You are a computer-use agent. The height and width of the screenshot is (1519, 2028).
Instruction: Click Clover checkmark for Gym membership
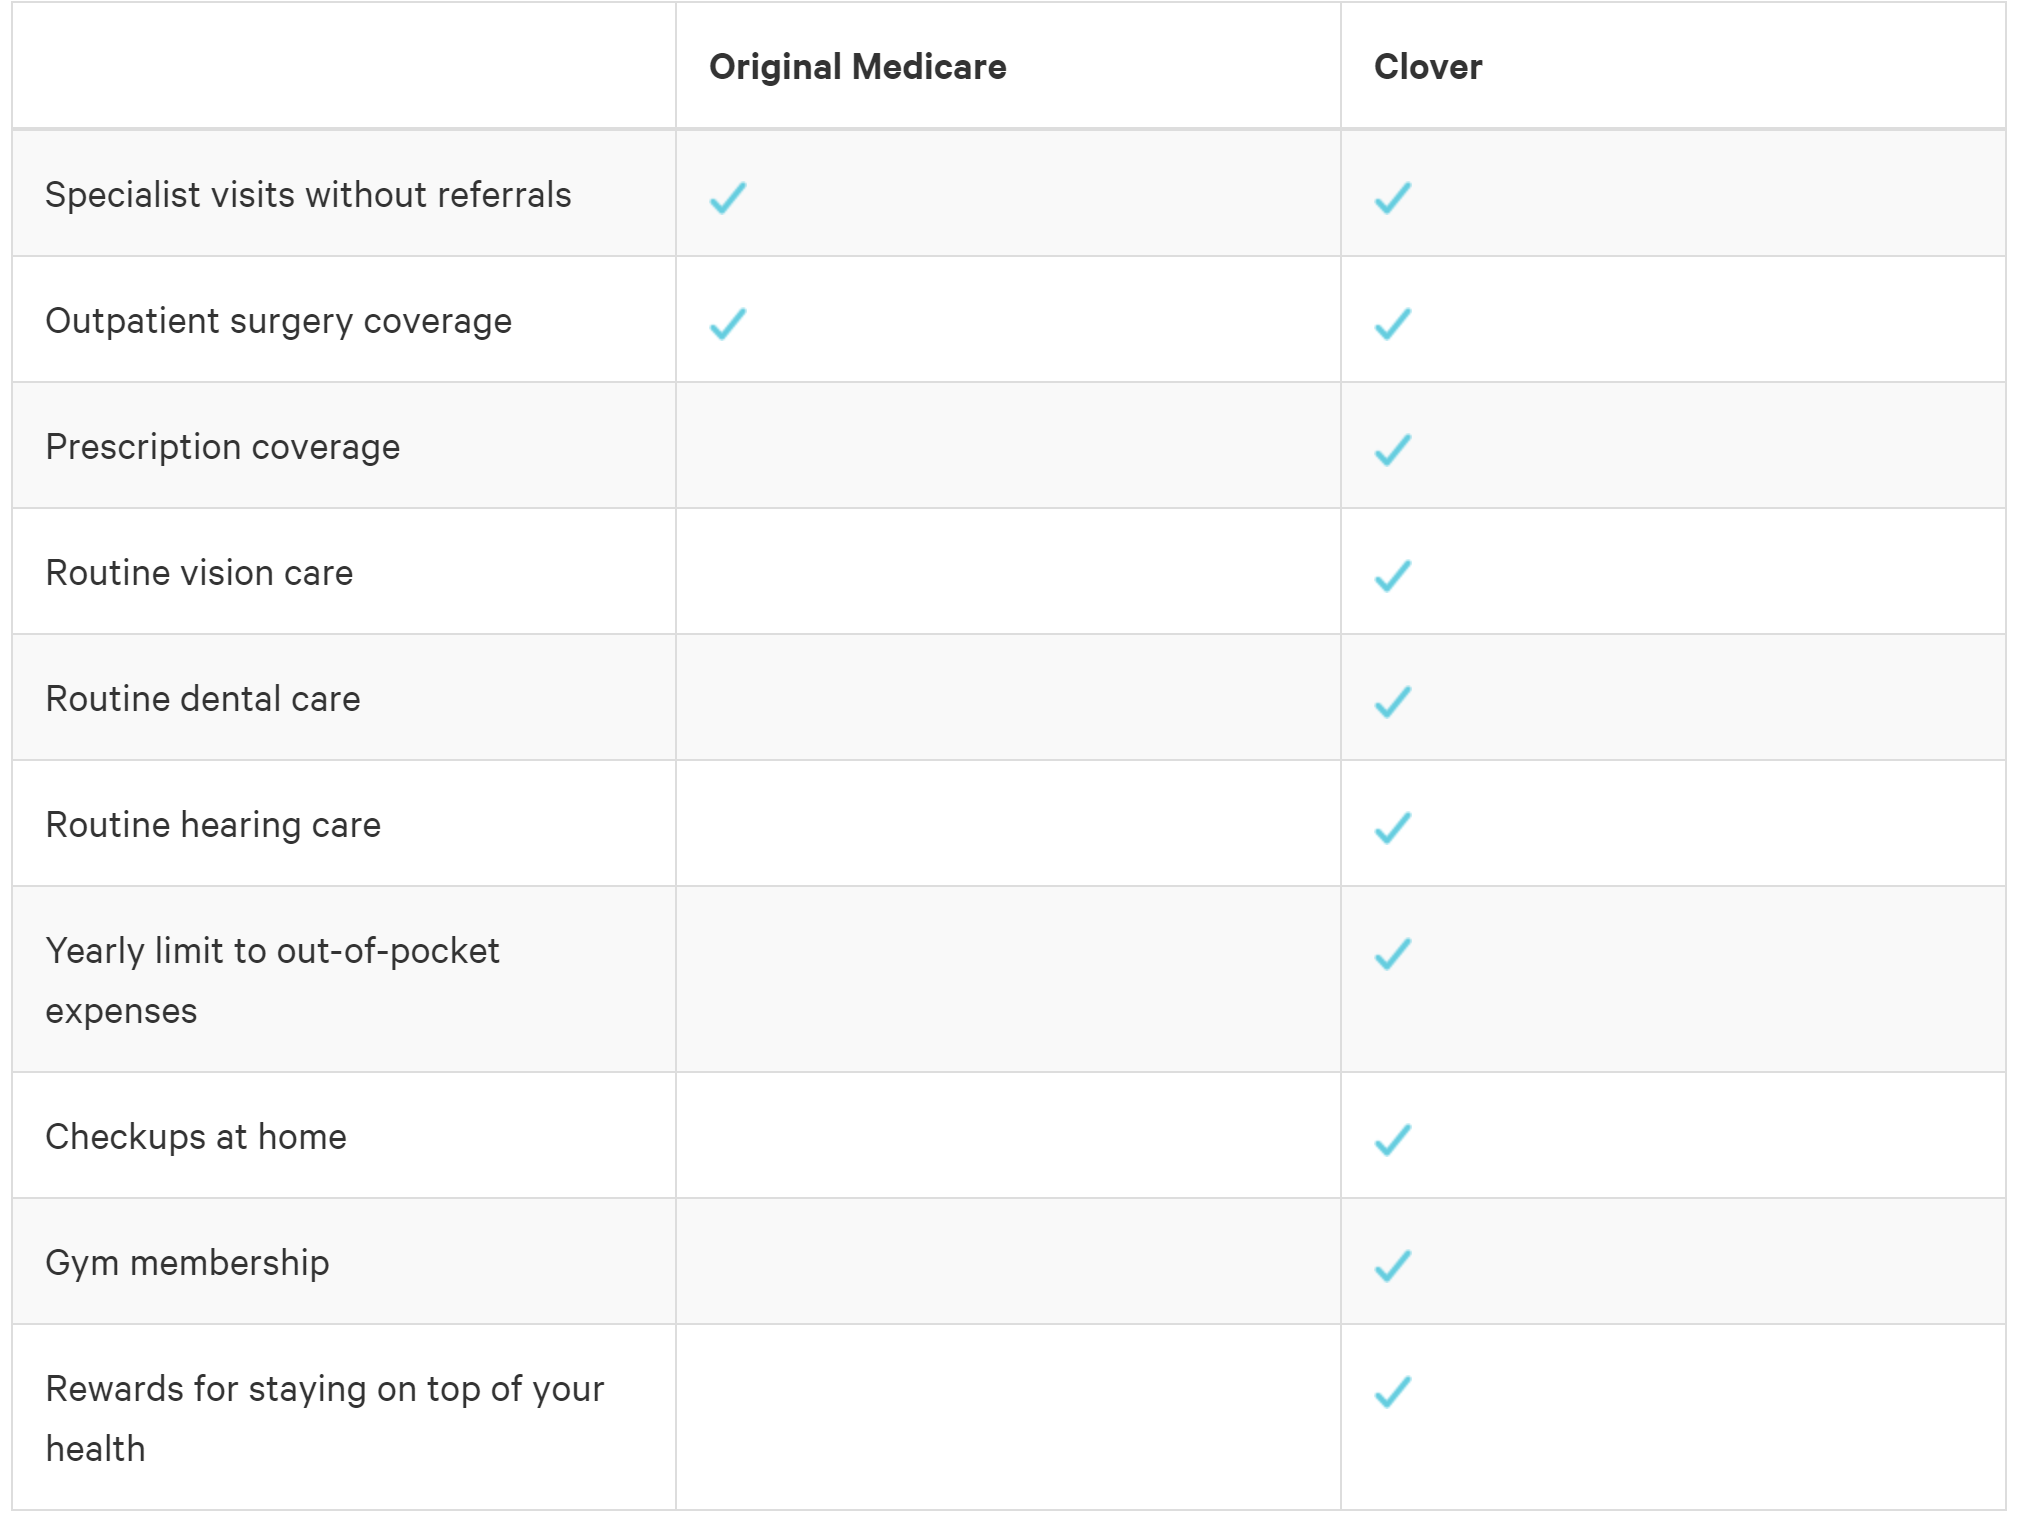pos(1393,1265)
